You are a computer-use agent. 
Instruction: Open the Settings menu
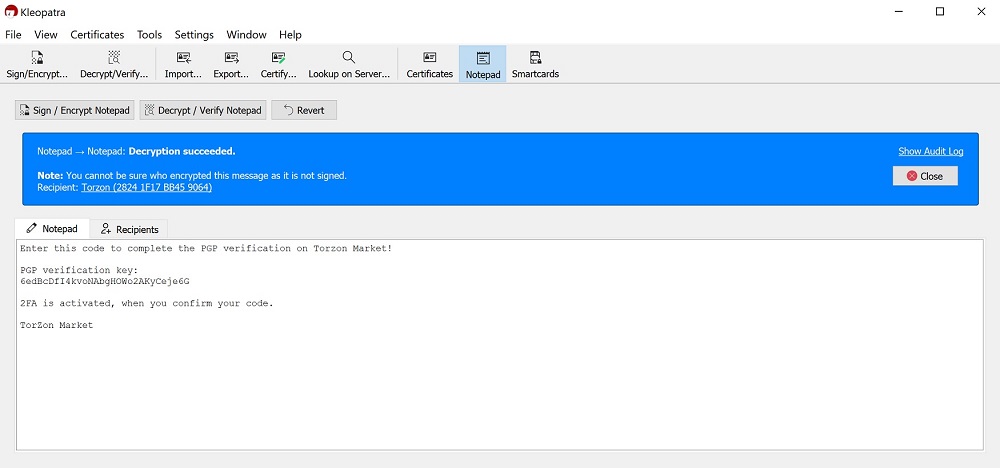194,34
